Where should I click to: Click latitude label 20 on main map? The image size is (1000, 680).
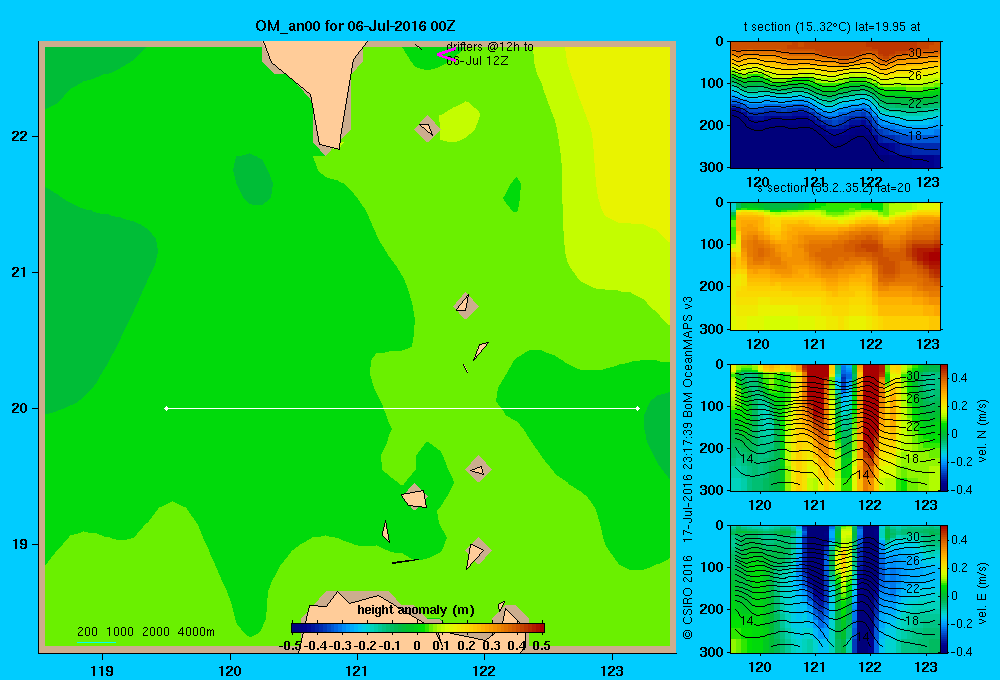(20, 408)
